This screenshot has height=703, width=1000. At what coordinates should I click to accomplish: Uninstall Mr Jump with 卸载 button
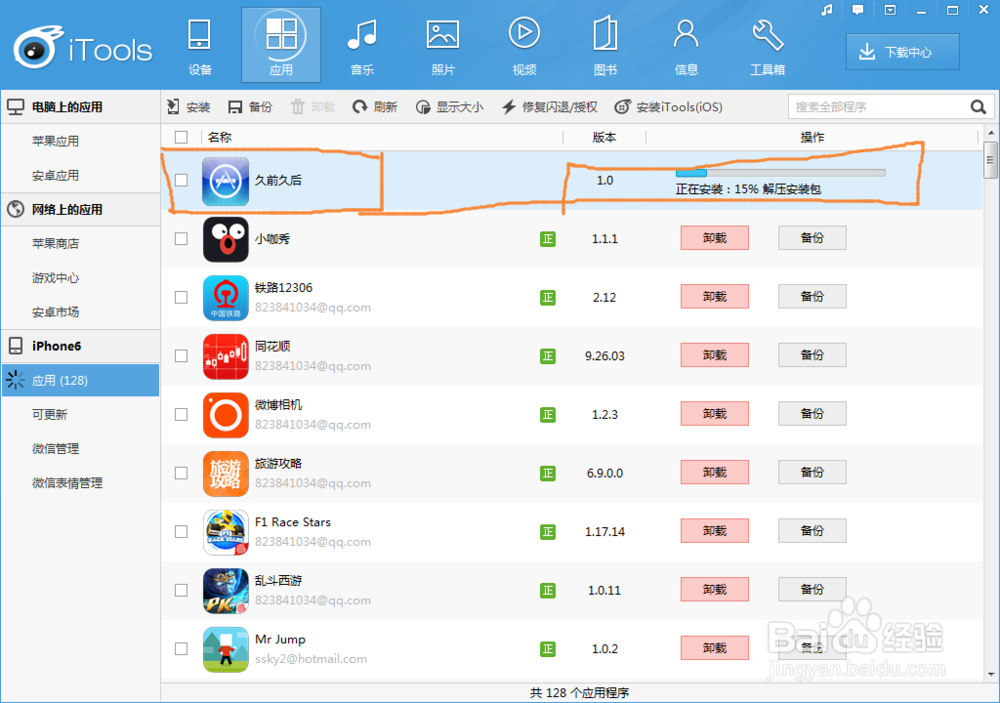click(x=714, y=648)
